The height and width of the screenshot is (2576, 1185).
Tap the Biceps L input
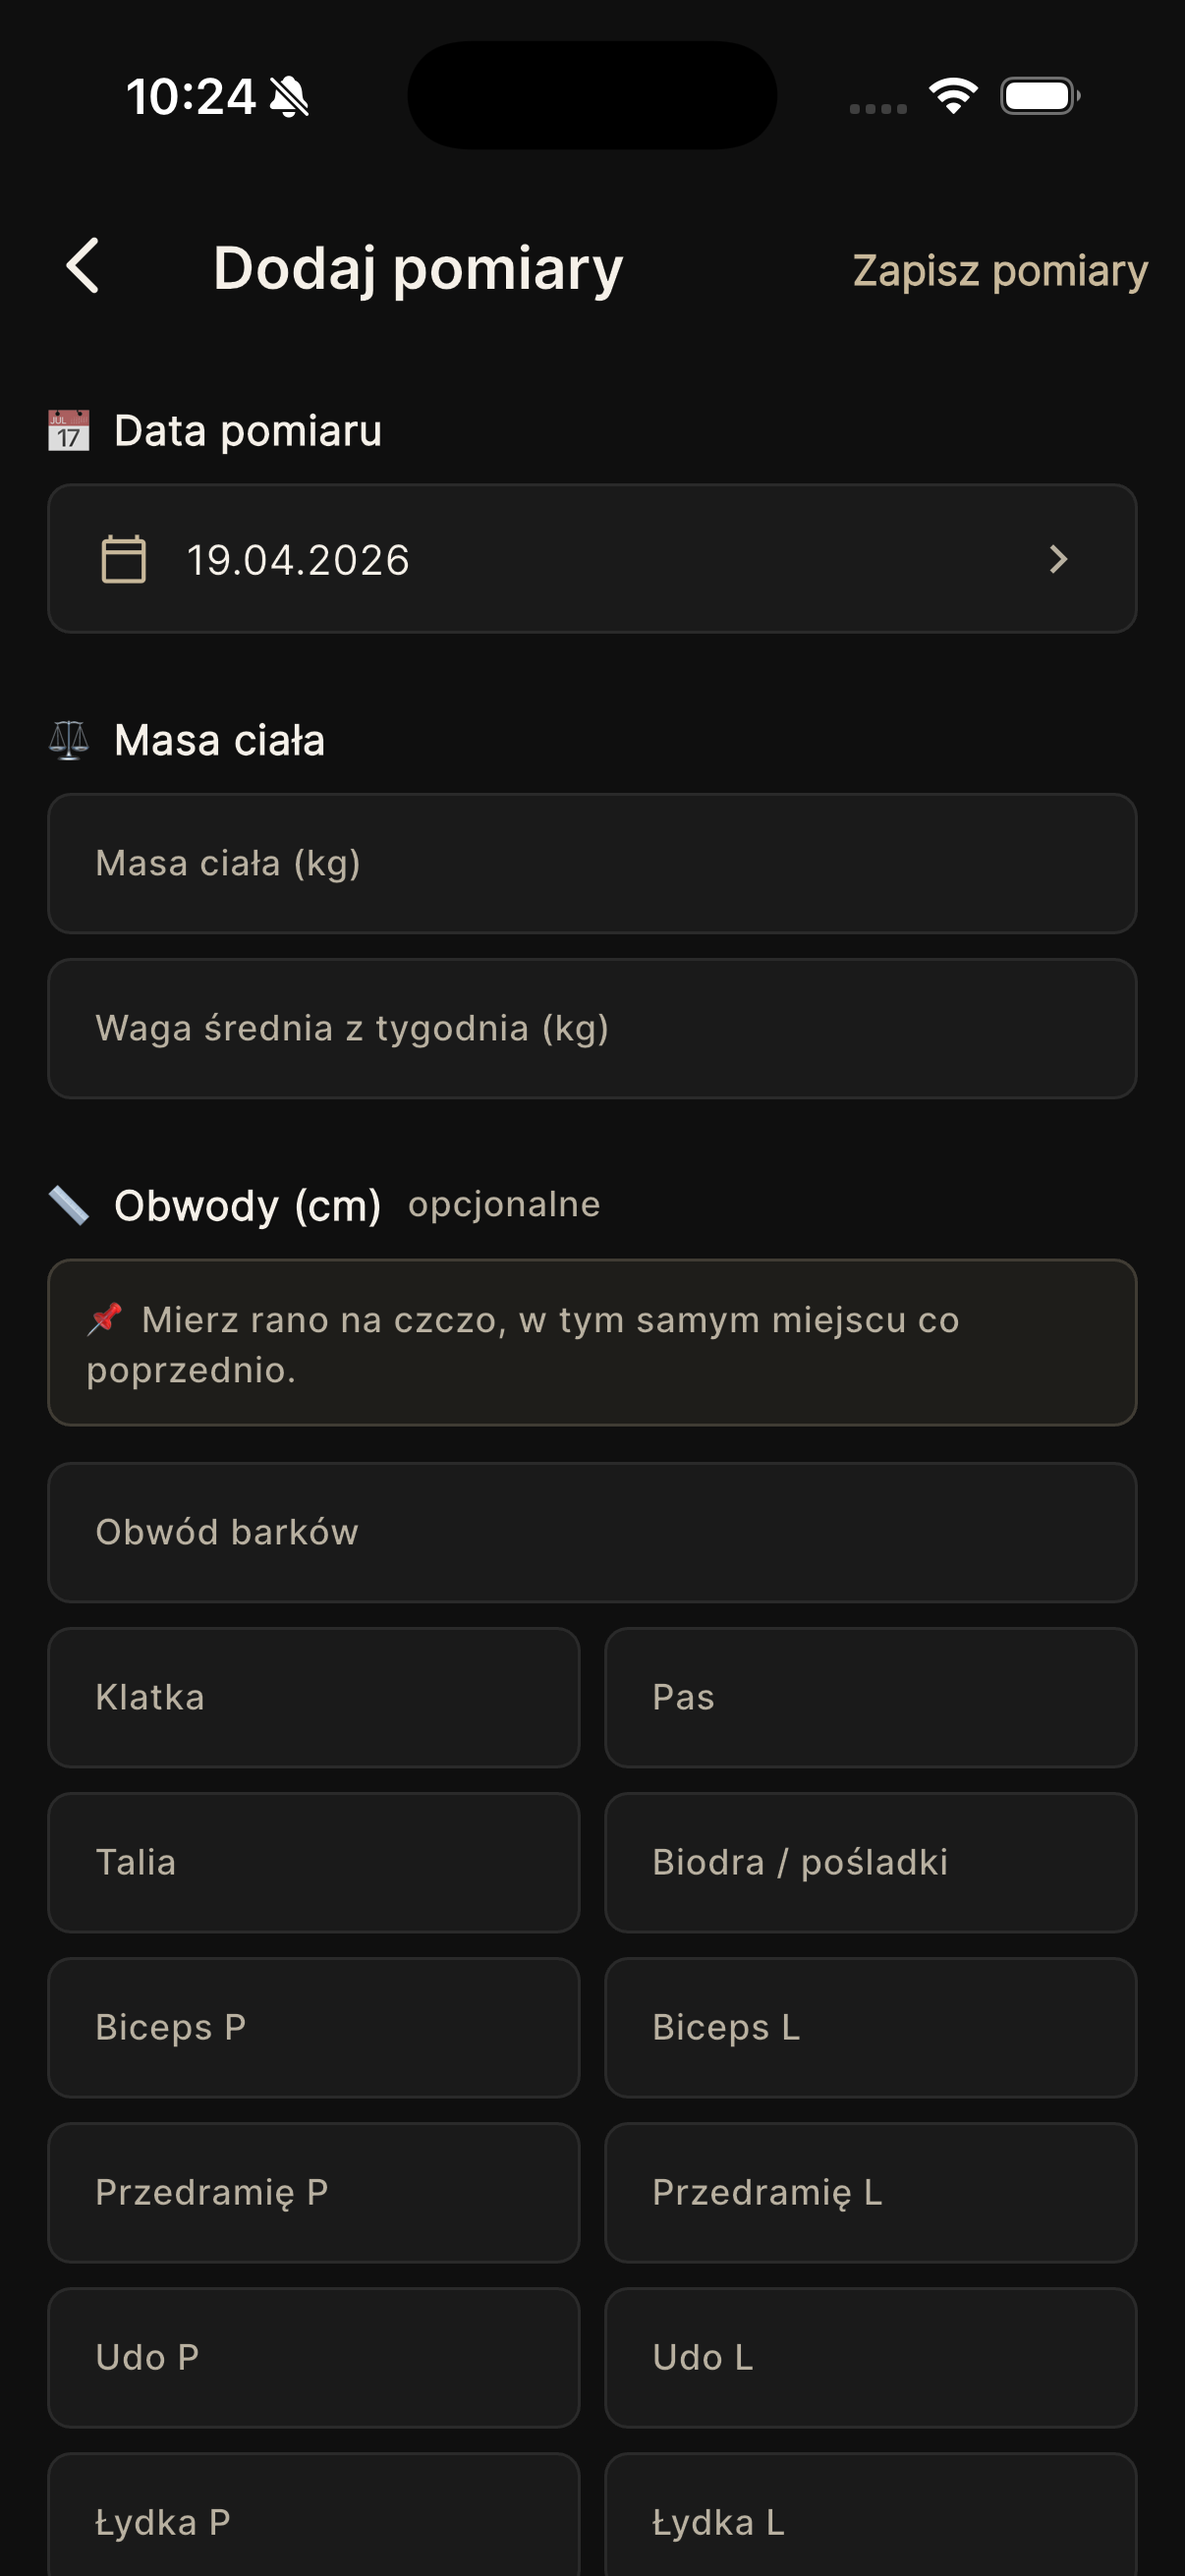pos(871,2027)
